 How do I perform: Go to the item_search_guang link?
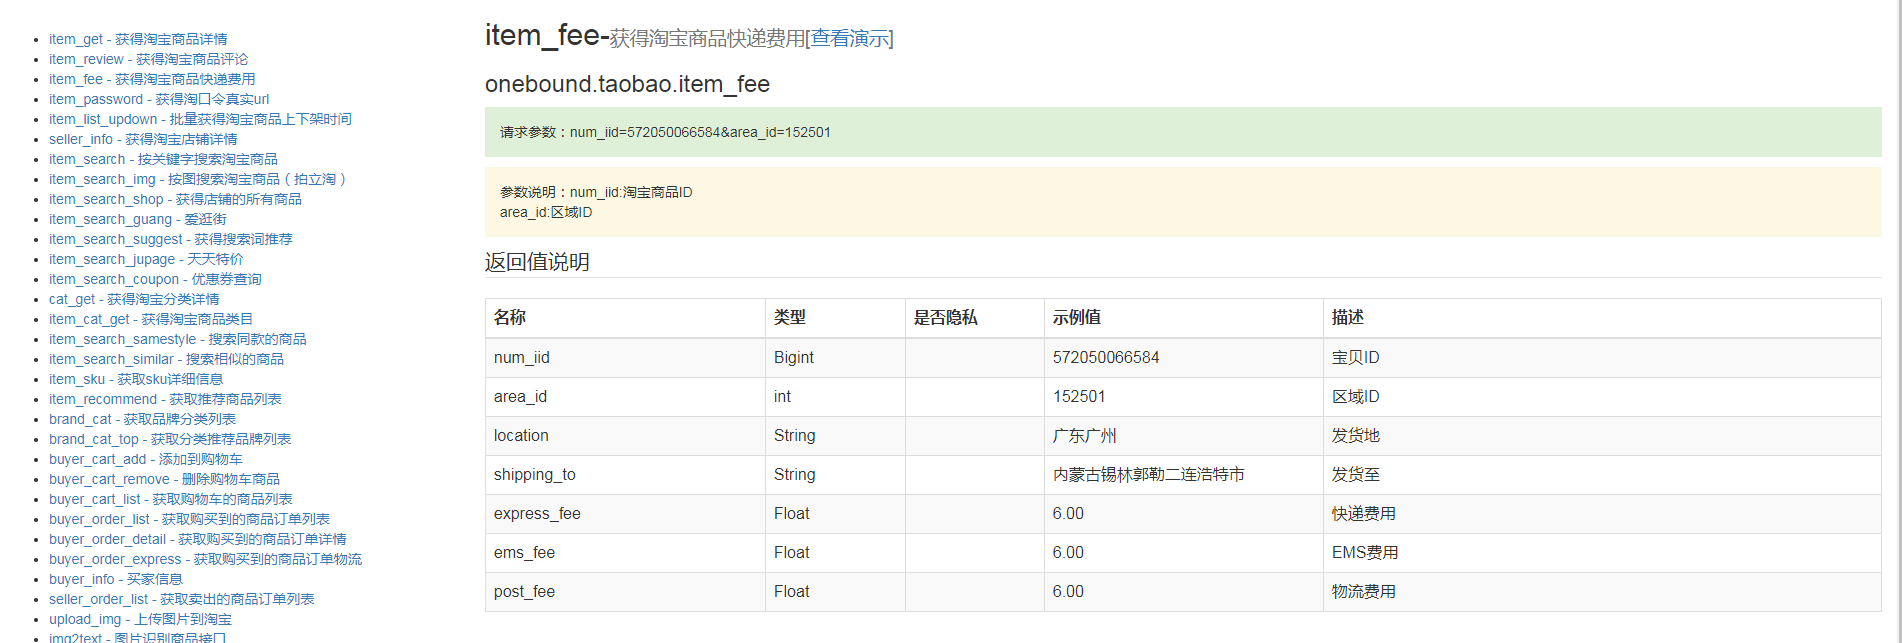point(138,219)
